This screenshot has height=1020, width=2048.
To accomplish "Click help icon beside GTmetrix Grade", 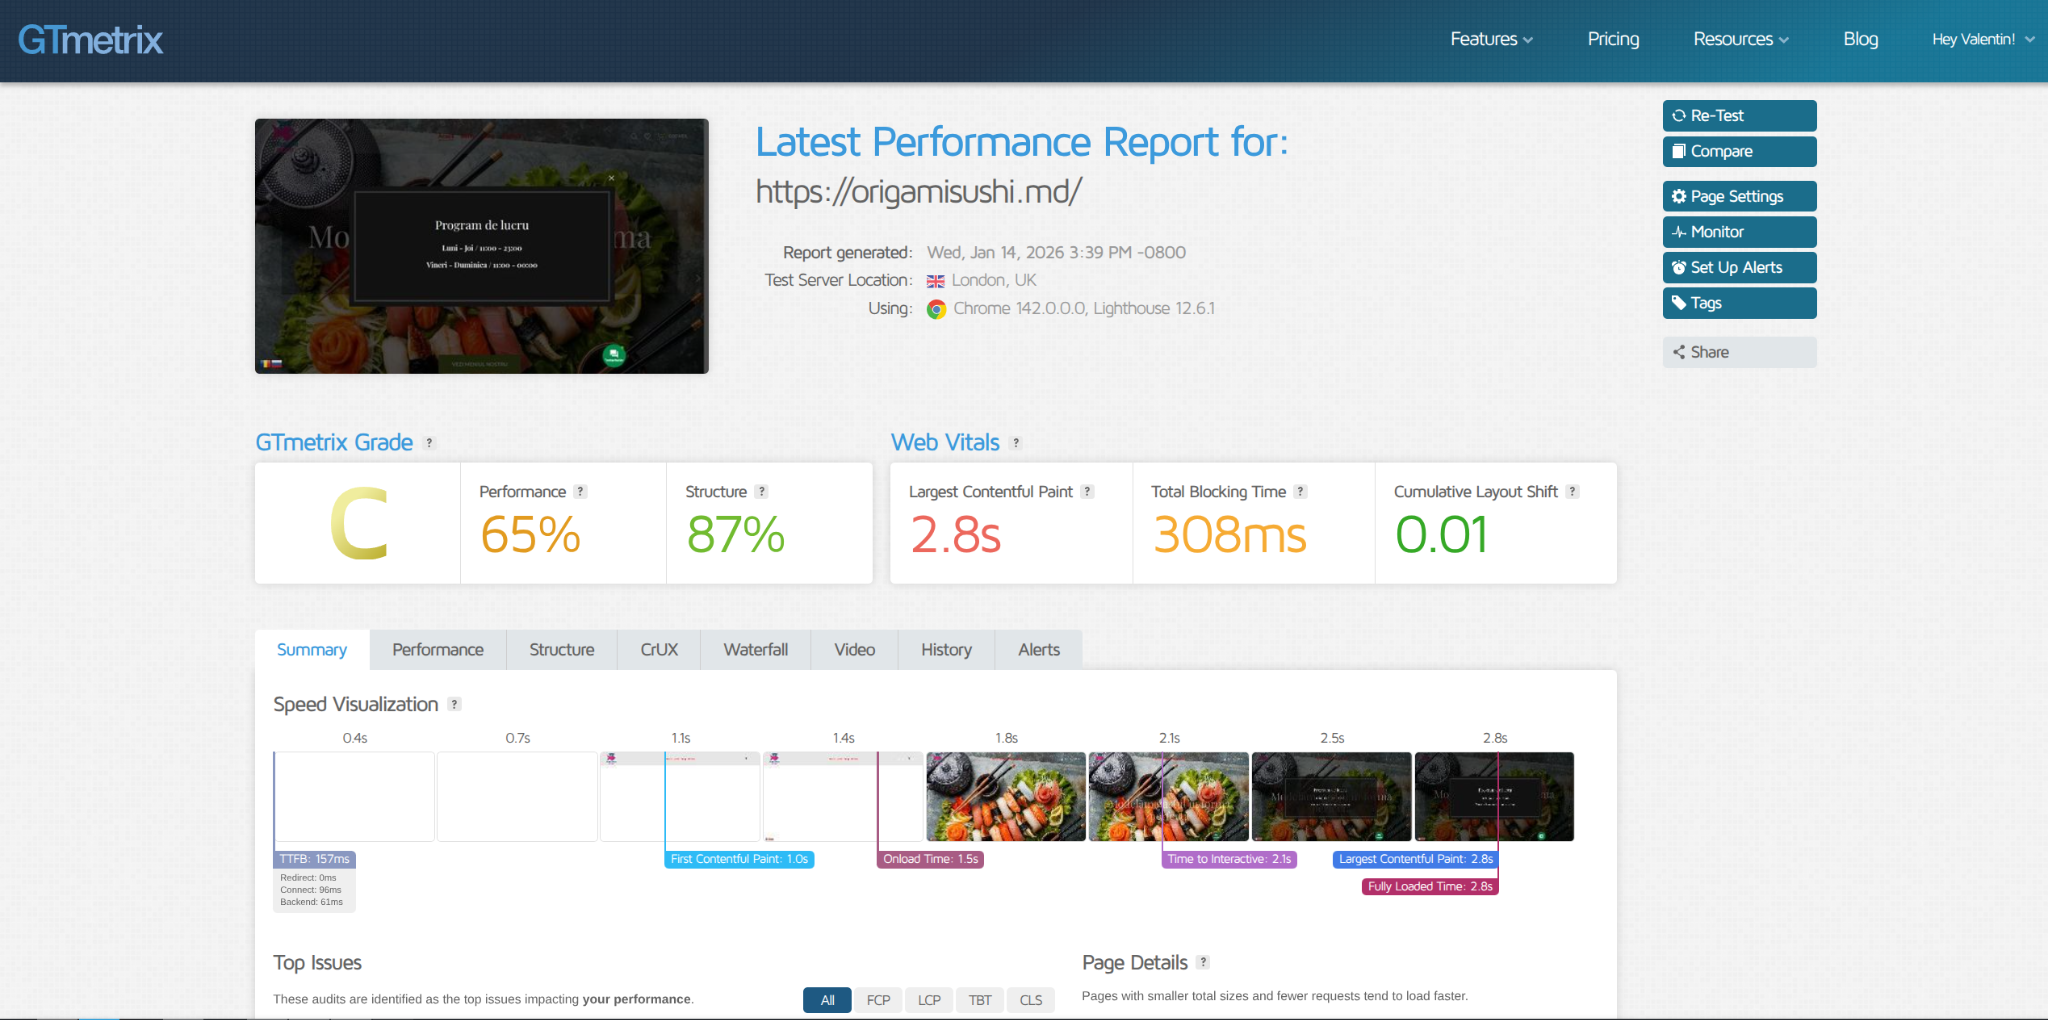I will point(430,443).
